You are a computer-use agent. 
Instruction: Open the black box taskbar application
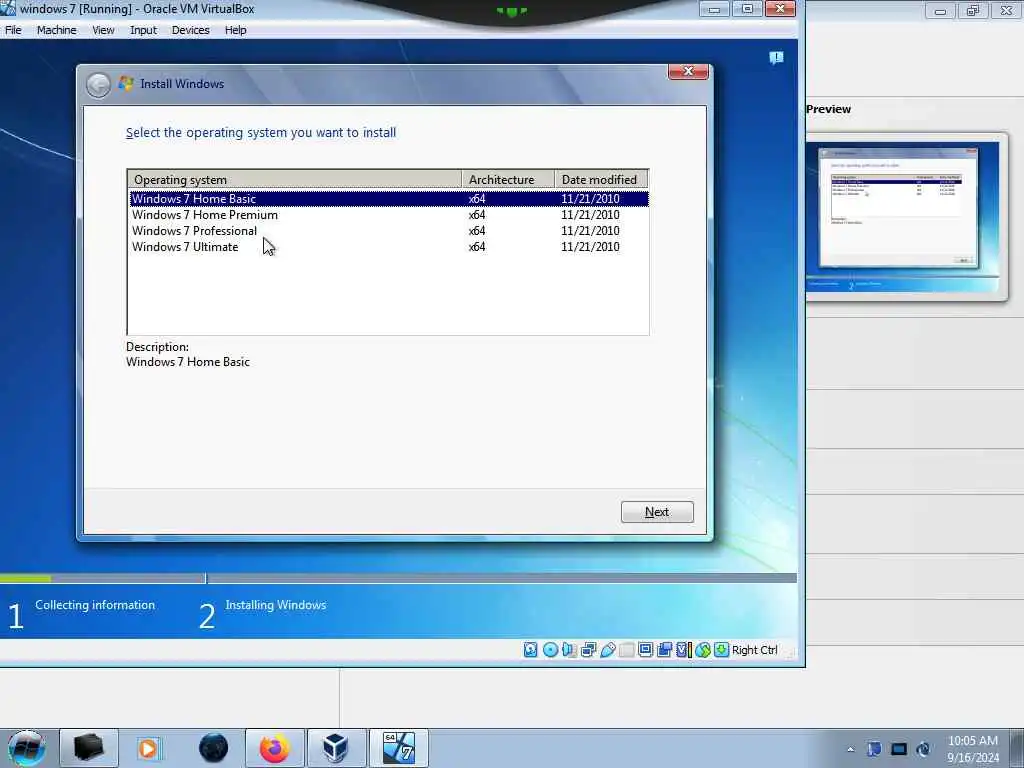pyautogui.click(x=89, y=748)
